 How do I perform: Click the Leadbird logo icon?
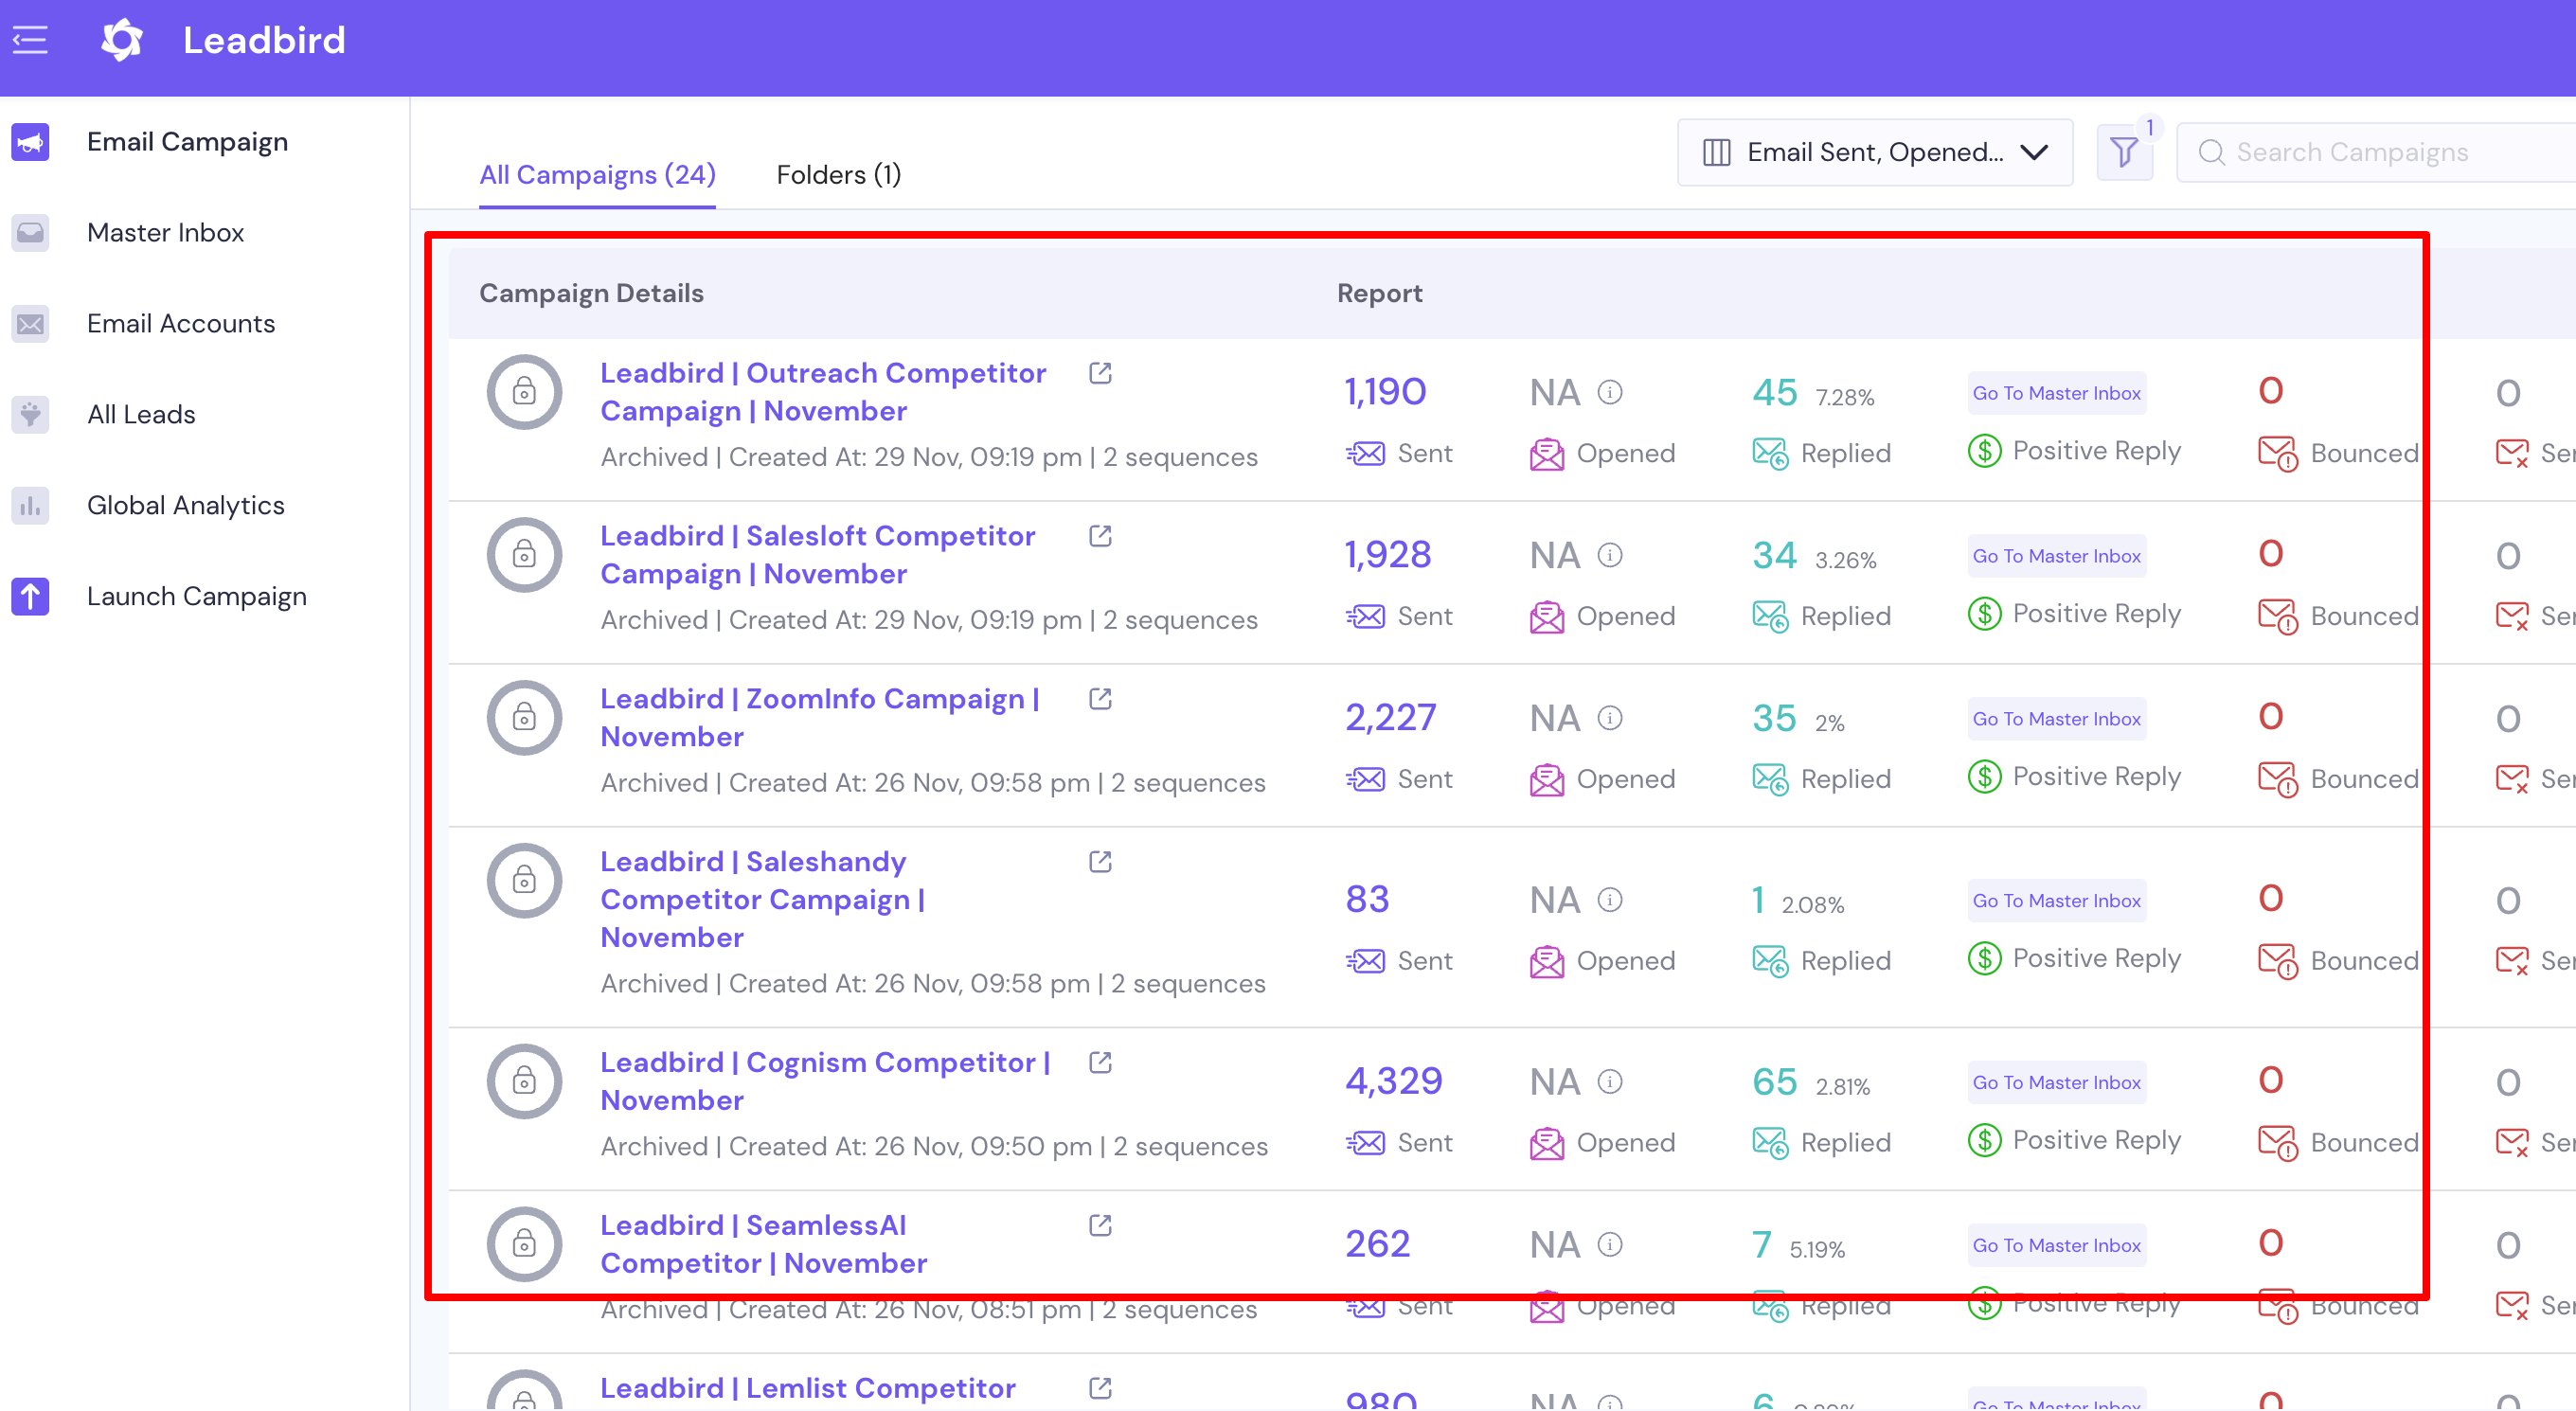click(x=122, y=41)
